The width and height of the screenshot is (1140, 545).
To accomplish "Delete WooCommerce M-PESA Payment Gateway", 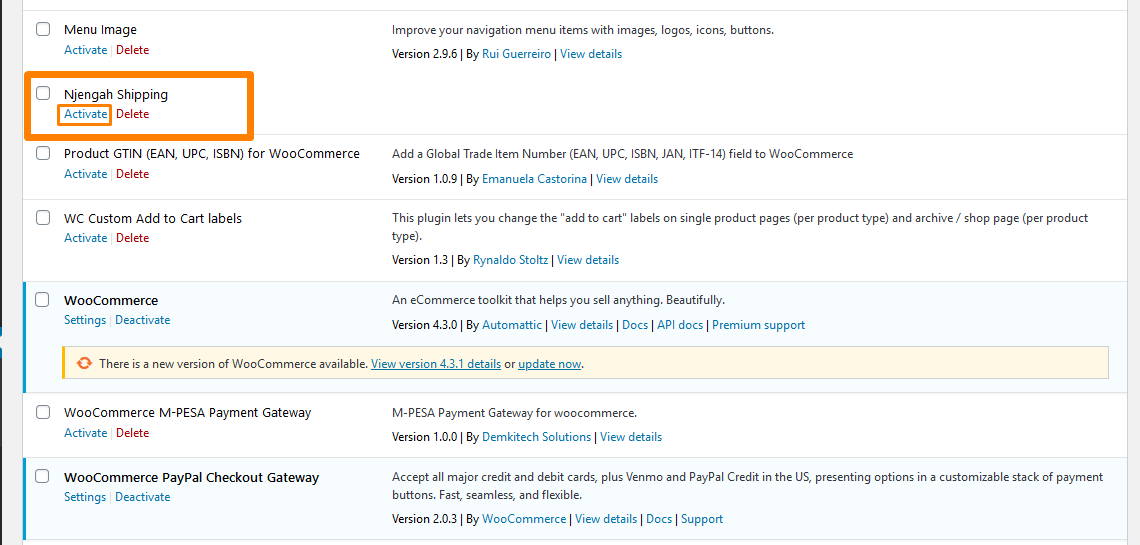I will point(132,432).
